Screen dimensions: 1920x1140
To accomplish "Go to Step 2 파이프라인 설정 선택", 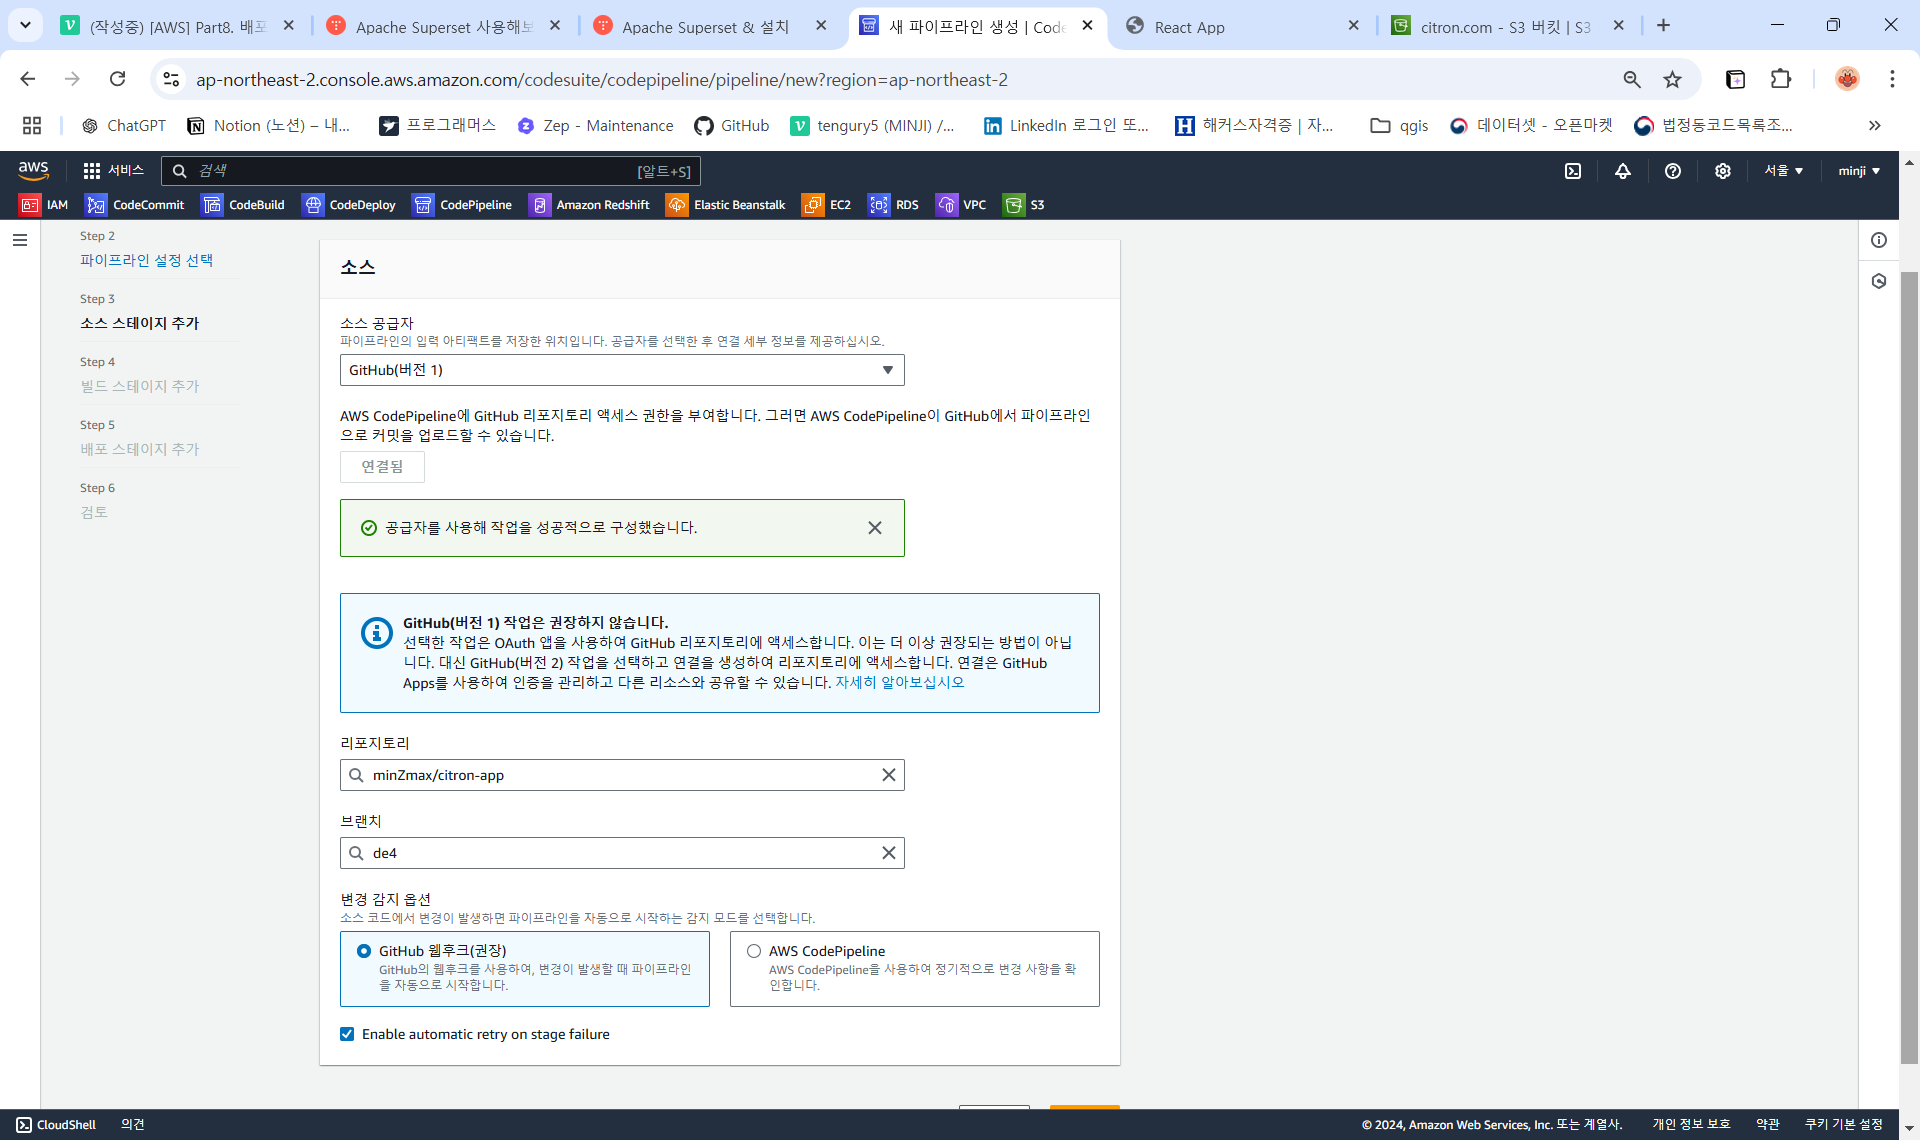I will pos(146,260).
